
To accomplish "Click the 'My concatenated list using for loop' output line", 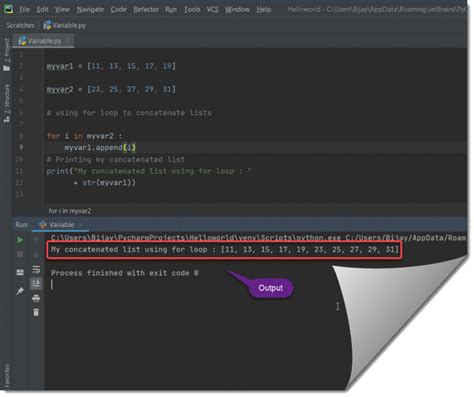I will pyautogui.click(x=225, y=249).
